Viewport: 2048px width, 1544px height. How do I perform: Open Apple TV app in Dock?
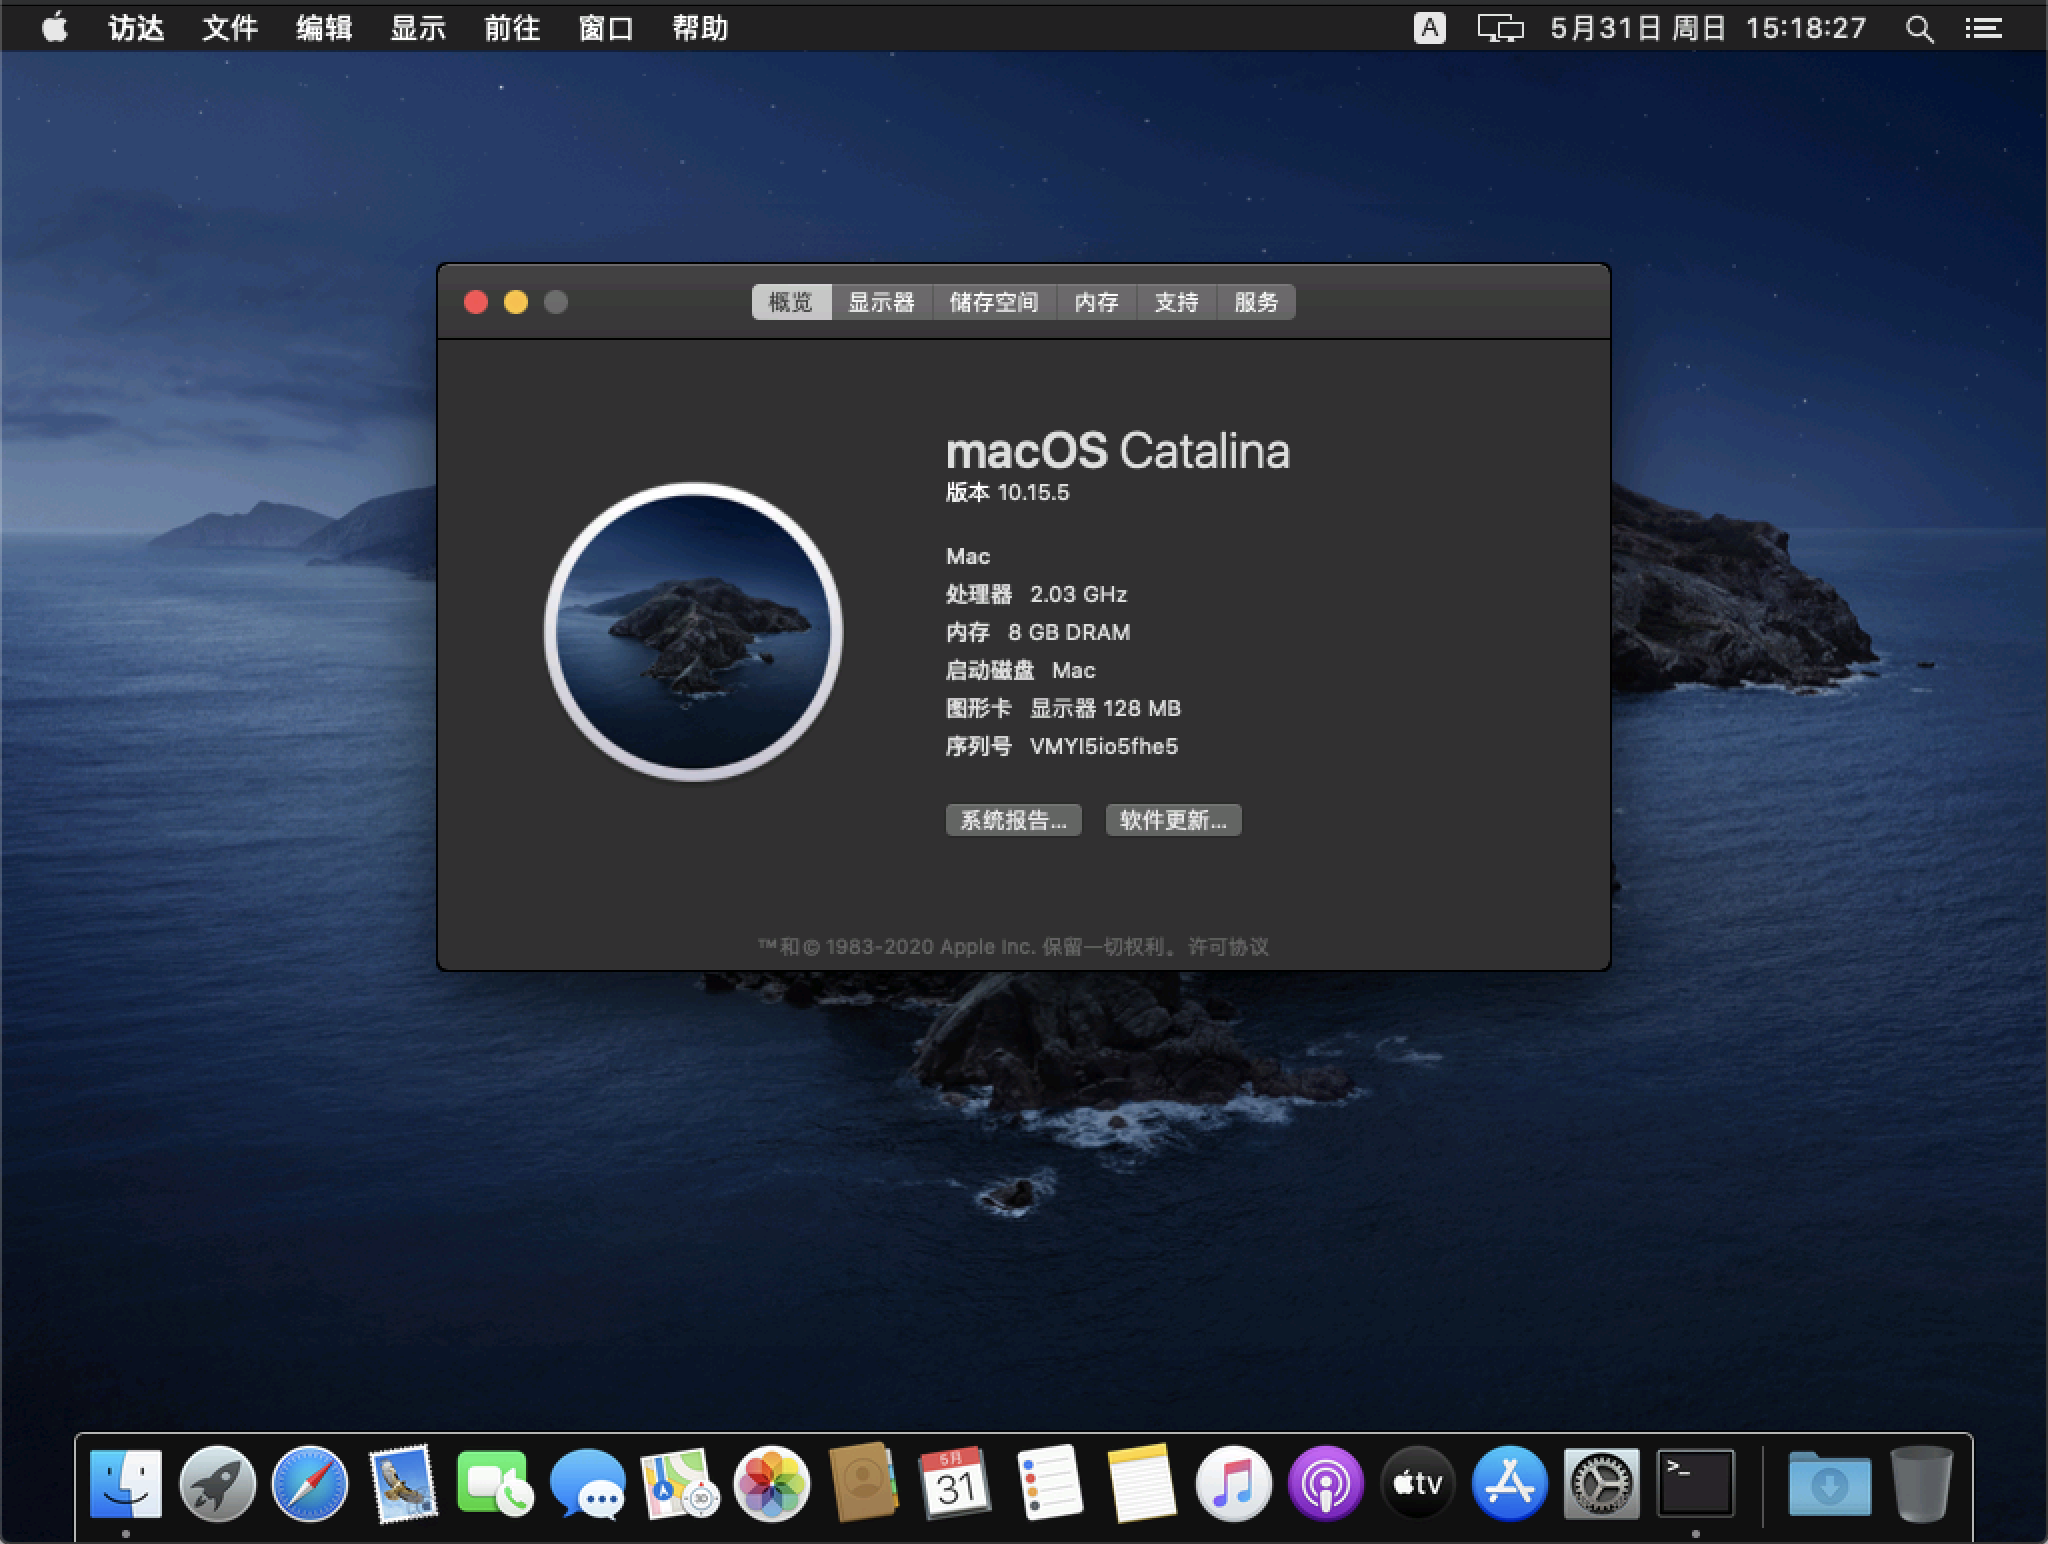pyautogui.click(x=1418, y=1484)
